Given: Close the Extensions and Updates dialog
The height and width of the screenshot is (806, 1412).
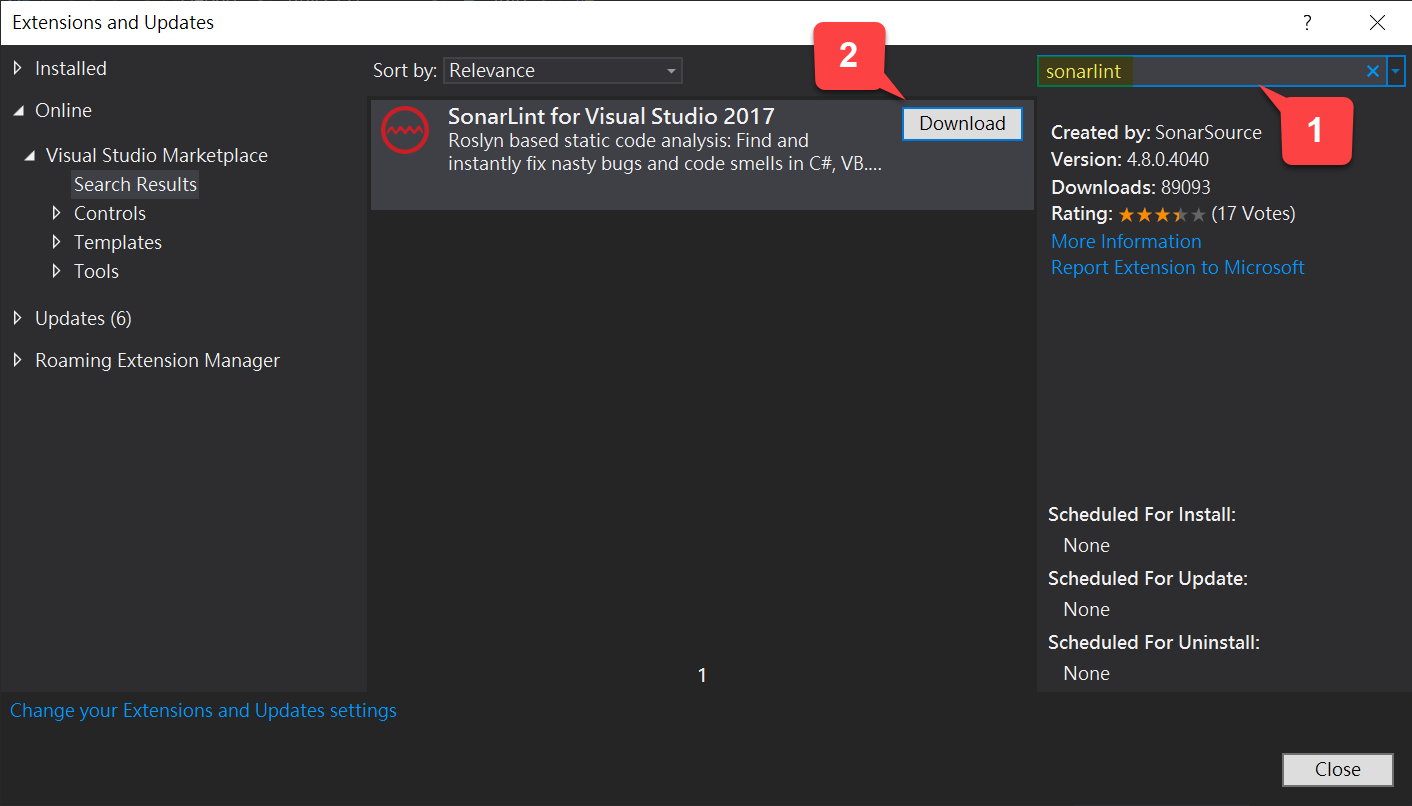Looking at the screenshot, I should coord(1337,769).
